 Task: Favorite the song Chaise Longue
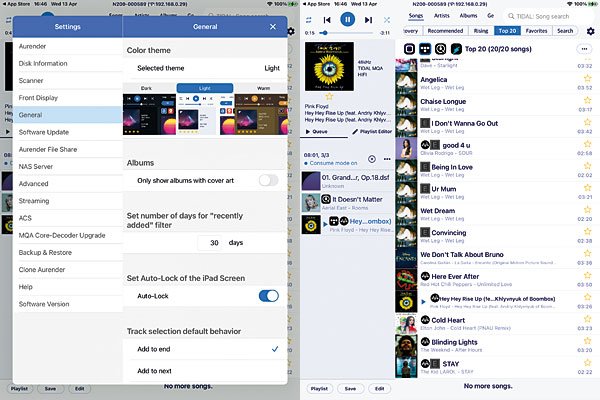587,100
